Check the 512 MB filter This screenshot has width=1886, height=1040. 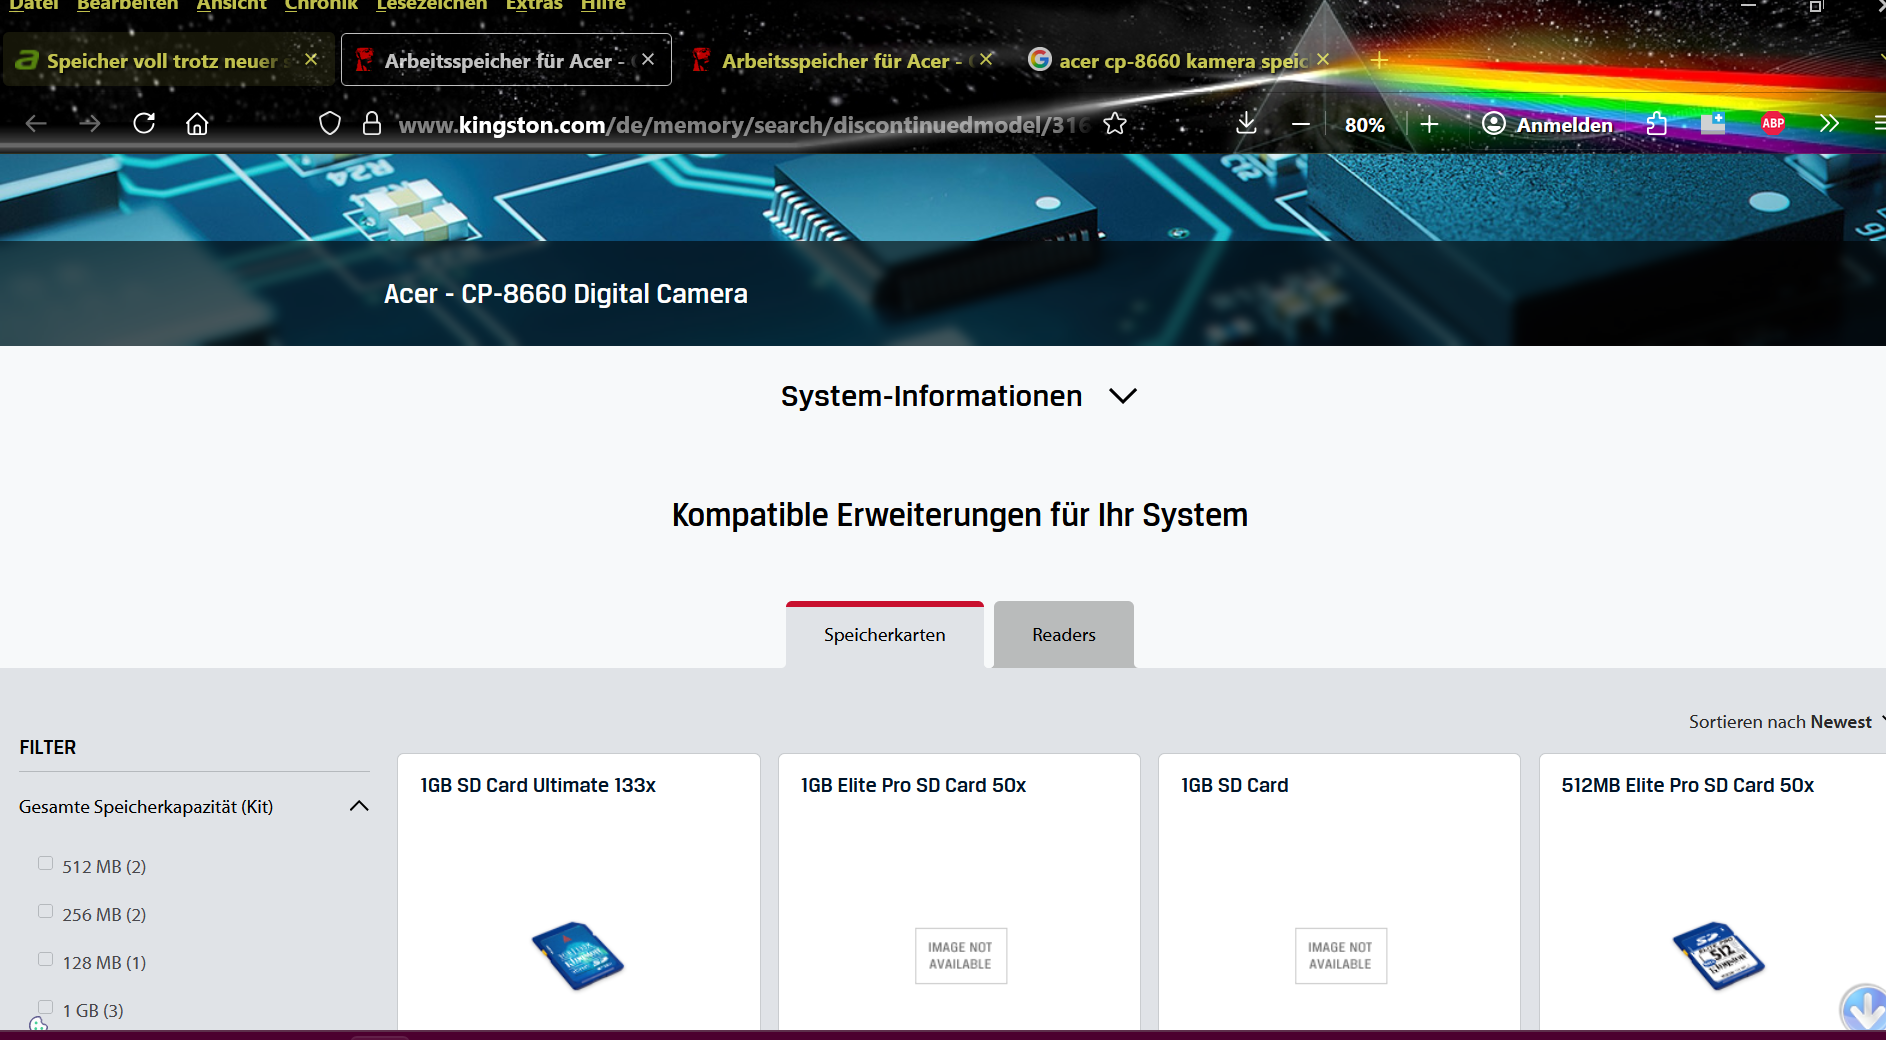point(45,863)
